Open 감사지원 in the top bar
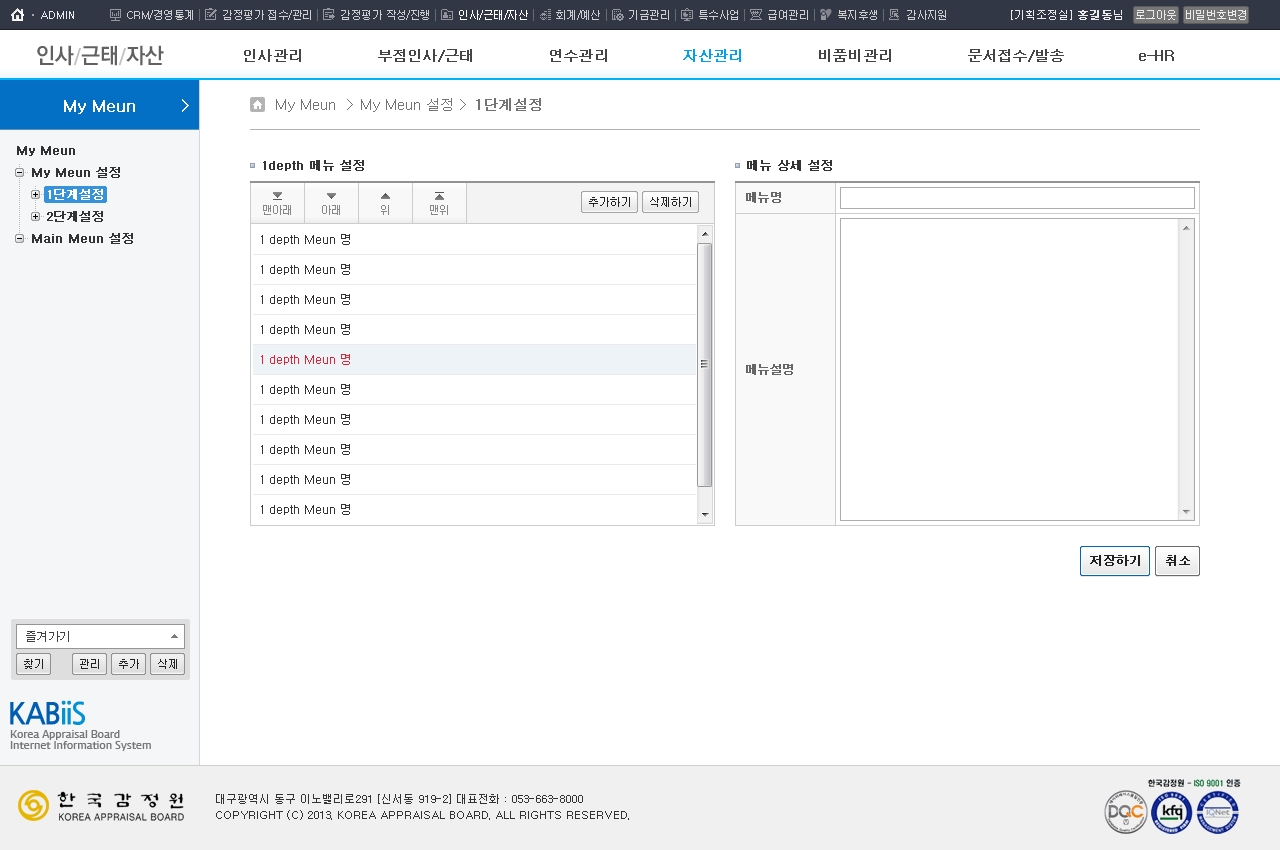Viewport: 1280px width, 850px height. [x=918, y=15]
